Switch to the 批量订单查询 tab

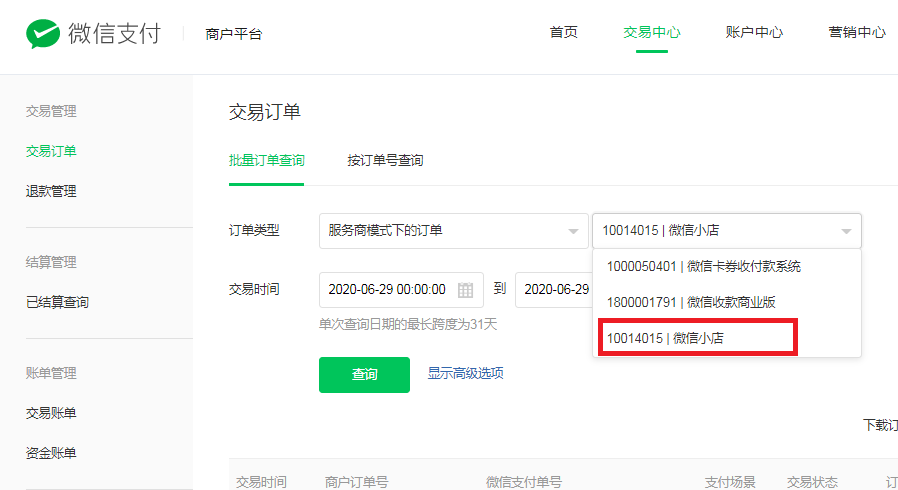[x=266, y=160]
